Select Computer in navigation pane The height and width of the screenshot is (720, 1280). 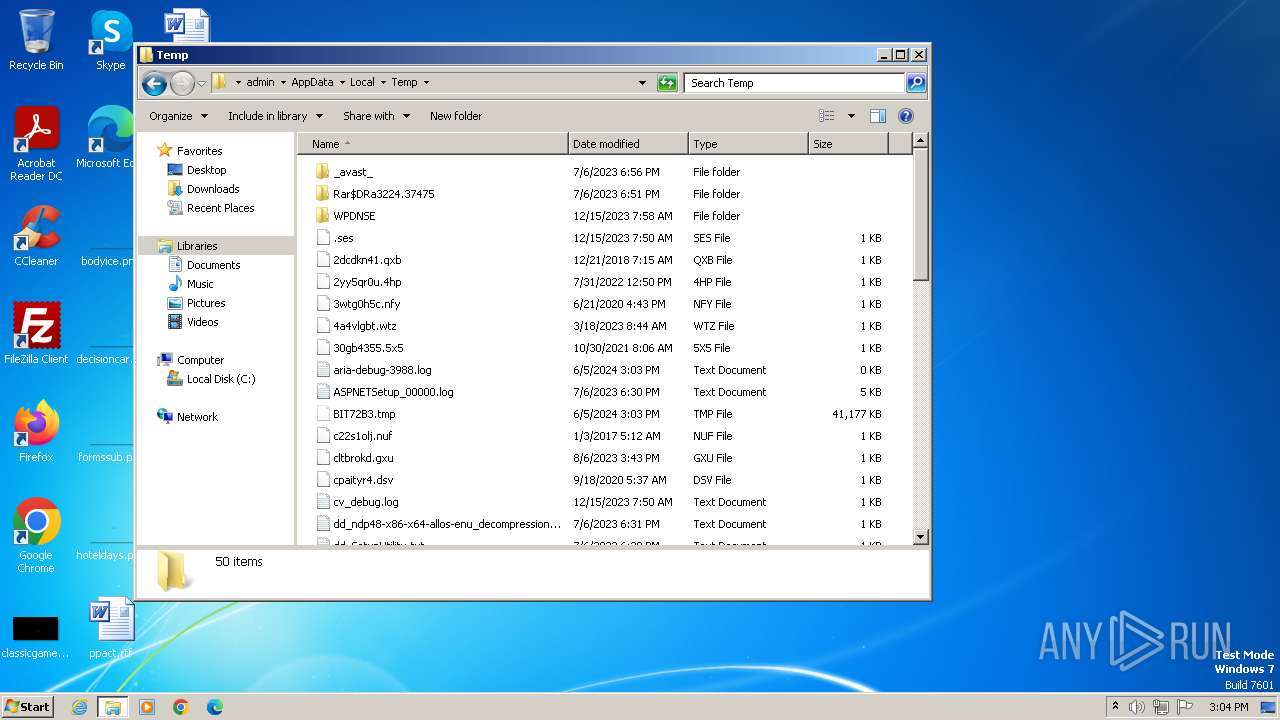pyautogui.click(x=200, y=360)
